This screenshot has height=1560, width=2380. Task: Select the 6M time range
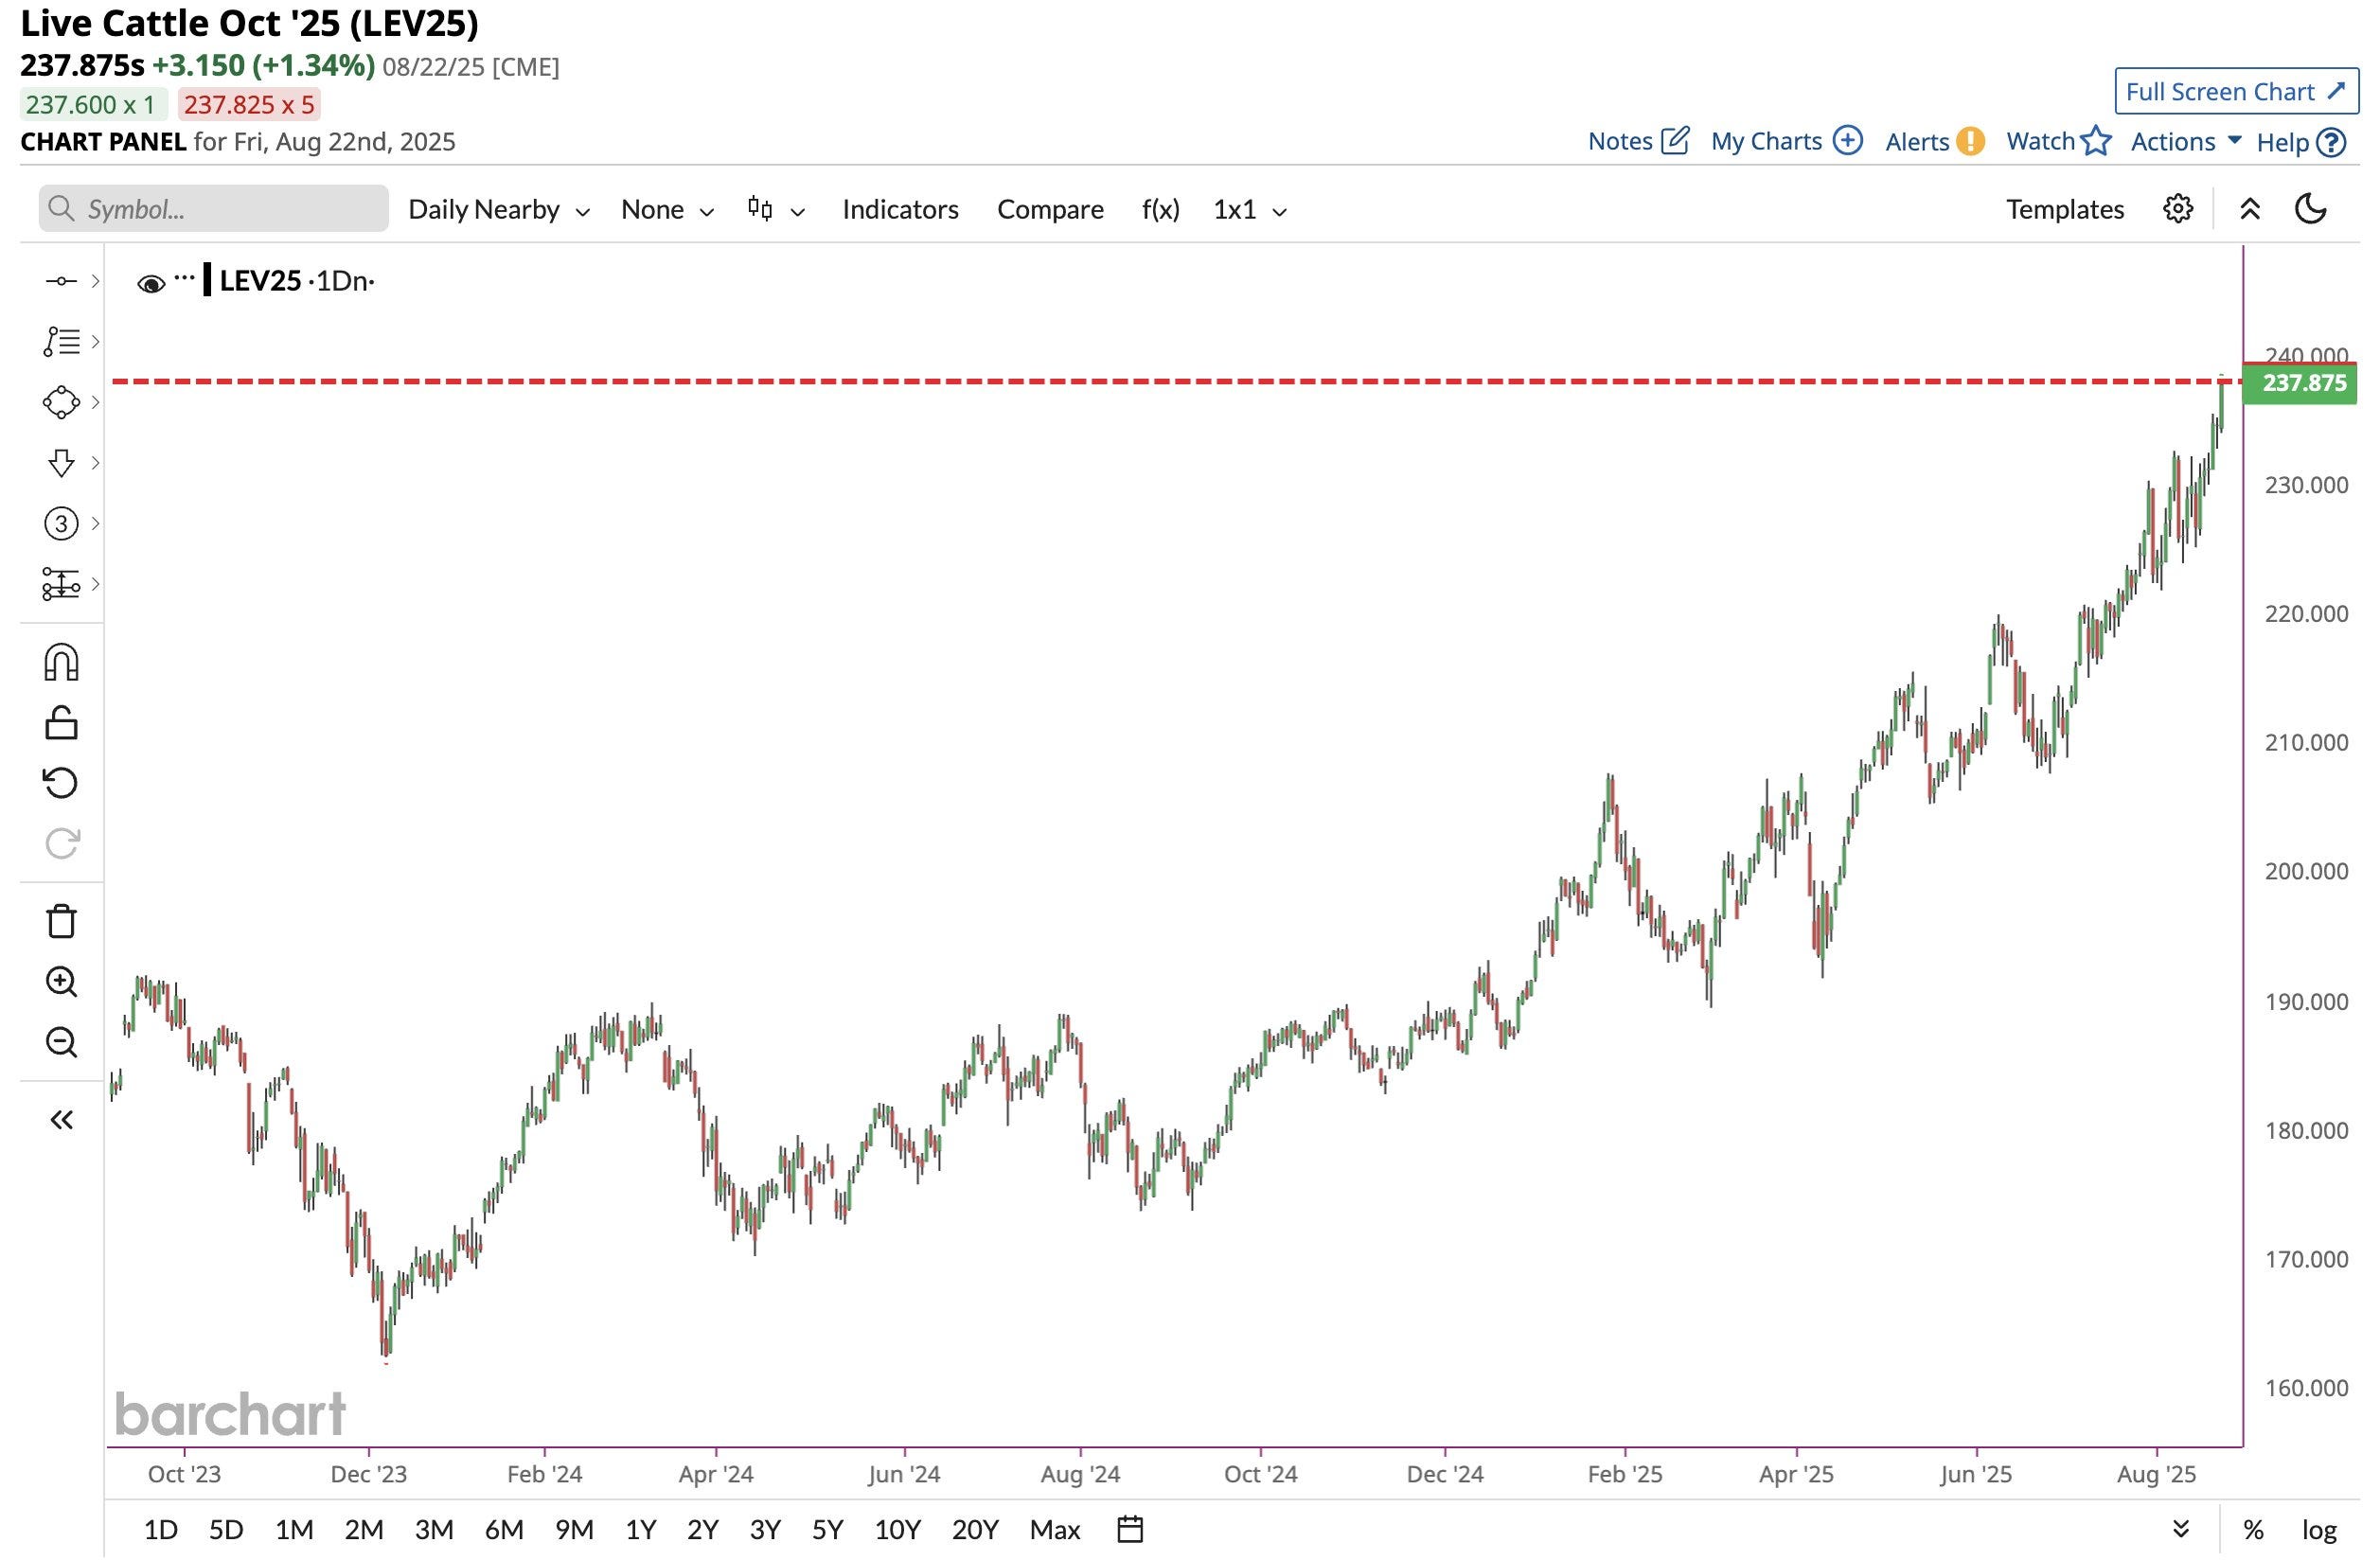[504, 1530]
